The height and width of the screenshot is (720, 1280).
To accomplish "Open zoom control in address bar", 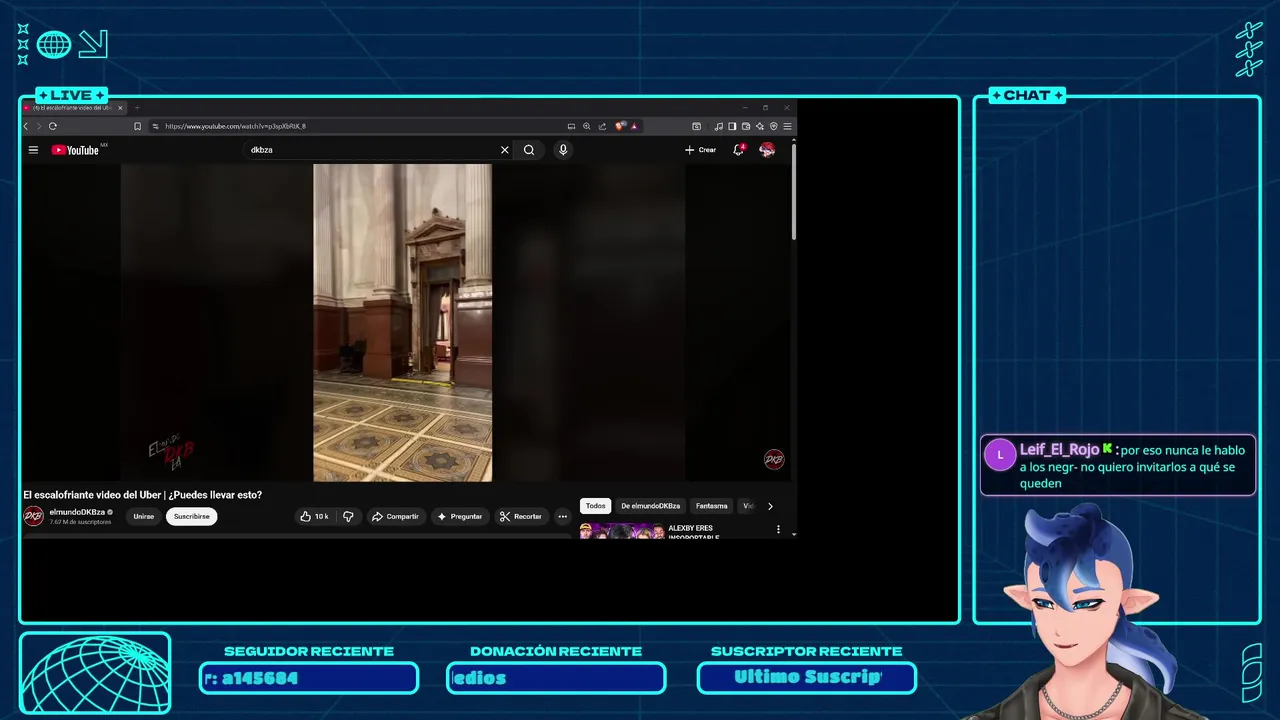I will [x=587, y=126].
